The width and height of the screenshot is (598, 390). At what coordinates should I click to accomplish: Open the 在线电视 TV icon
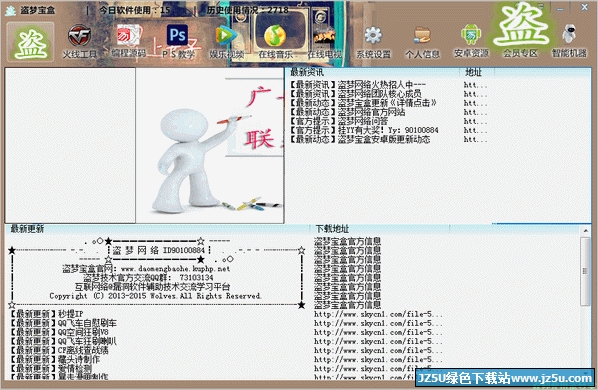[x=325, y=42]
